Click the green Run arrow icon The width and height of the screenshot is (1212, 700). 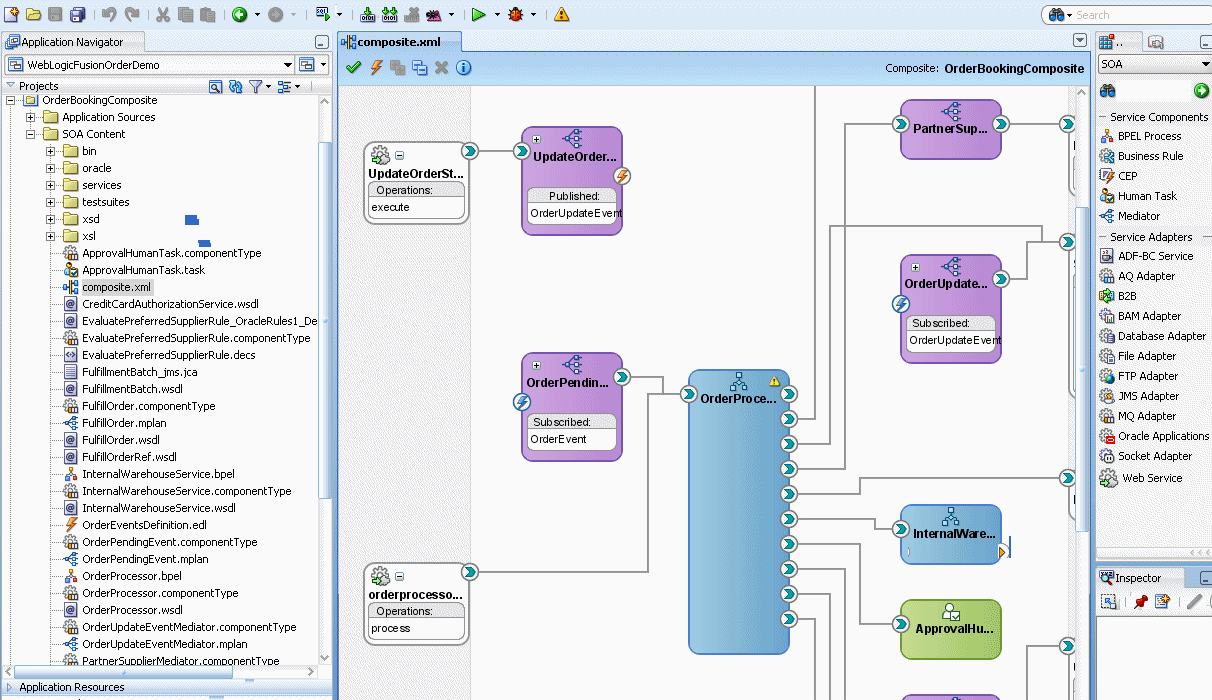pos(479,15)
